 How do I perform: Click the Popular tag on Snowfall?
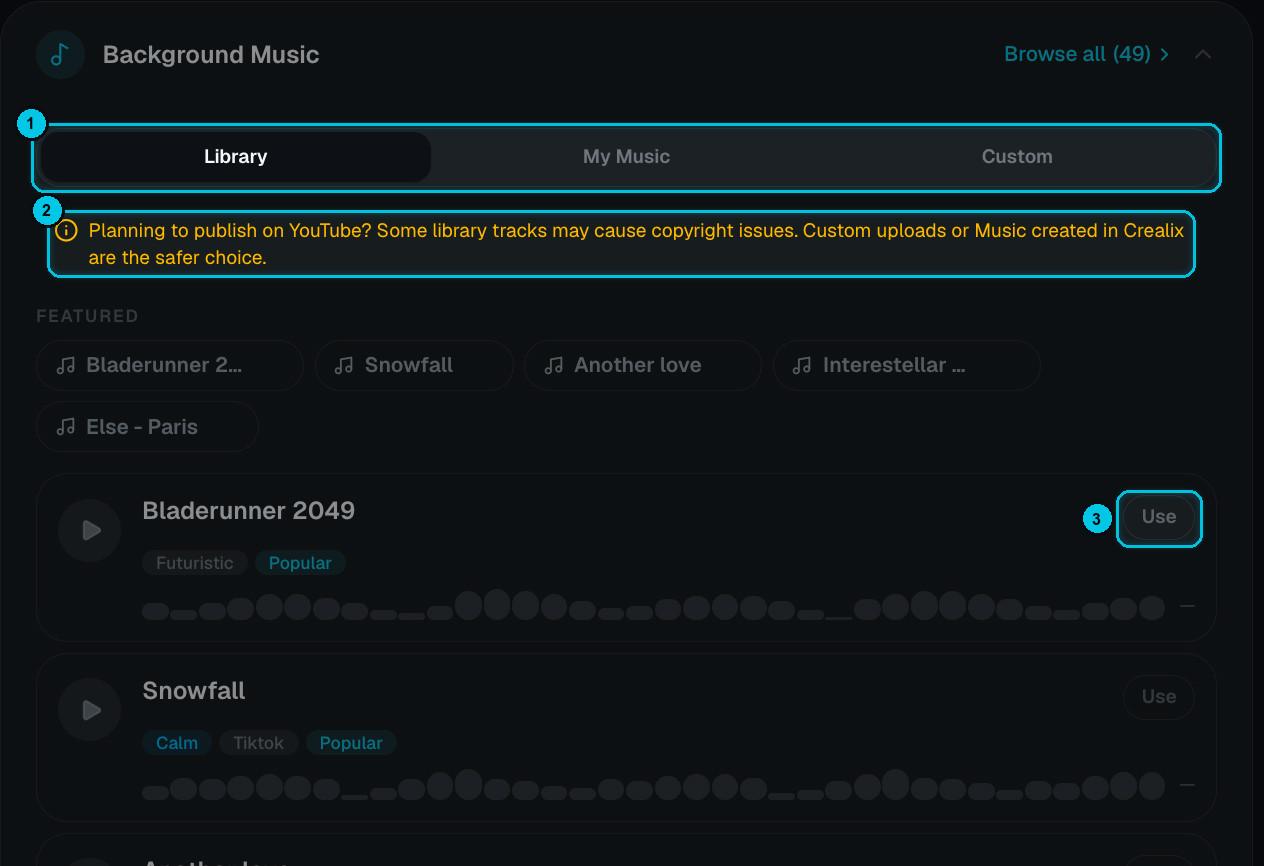coord(351,743)
